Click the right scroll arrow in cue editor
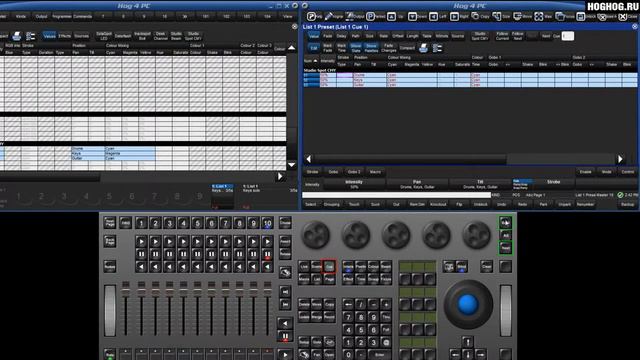The image size is (640, 360). point(620,159)
